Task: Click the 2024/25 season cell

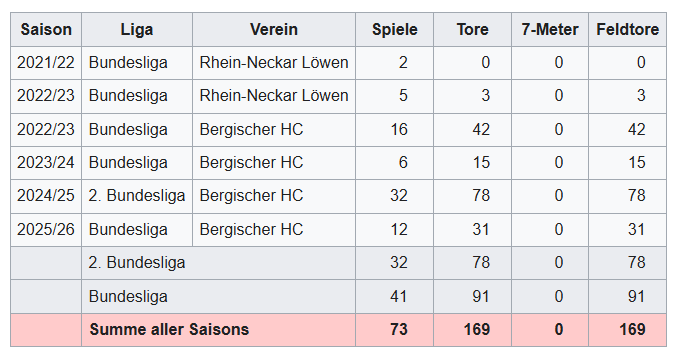Action: 46,195
